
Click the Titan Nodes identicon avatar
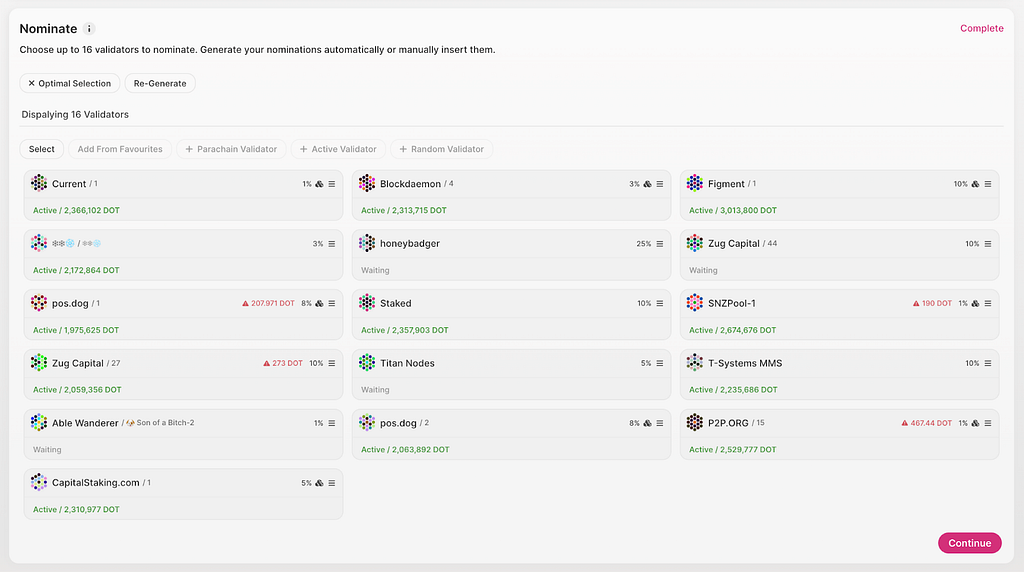(367, 362)
